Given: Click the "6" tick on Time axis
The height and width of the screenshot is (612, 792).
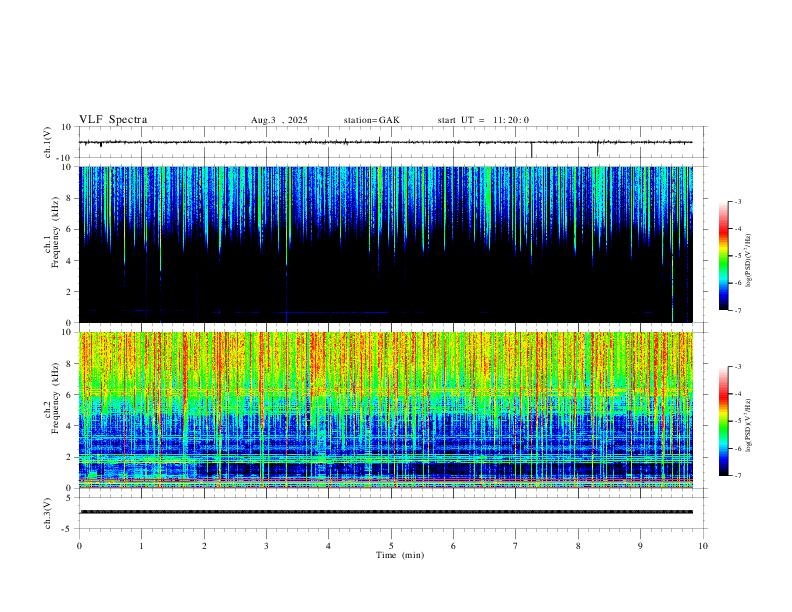Looking at the screenshot, I should [x=453, y=546].
